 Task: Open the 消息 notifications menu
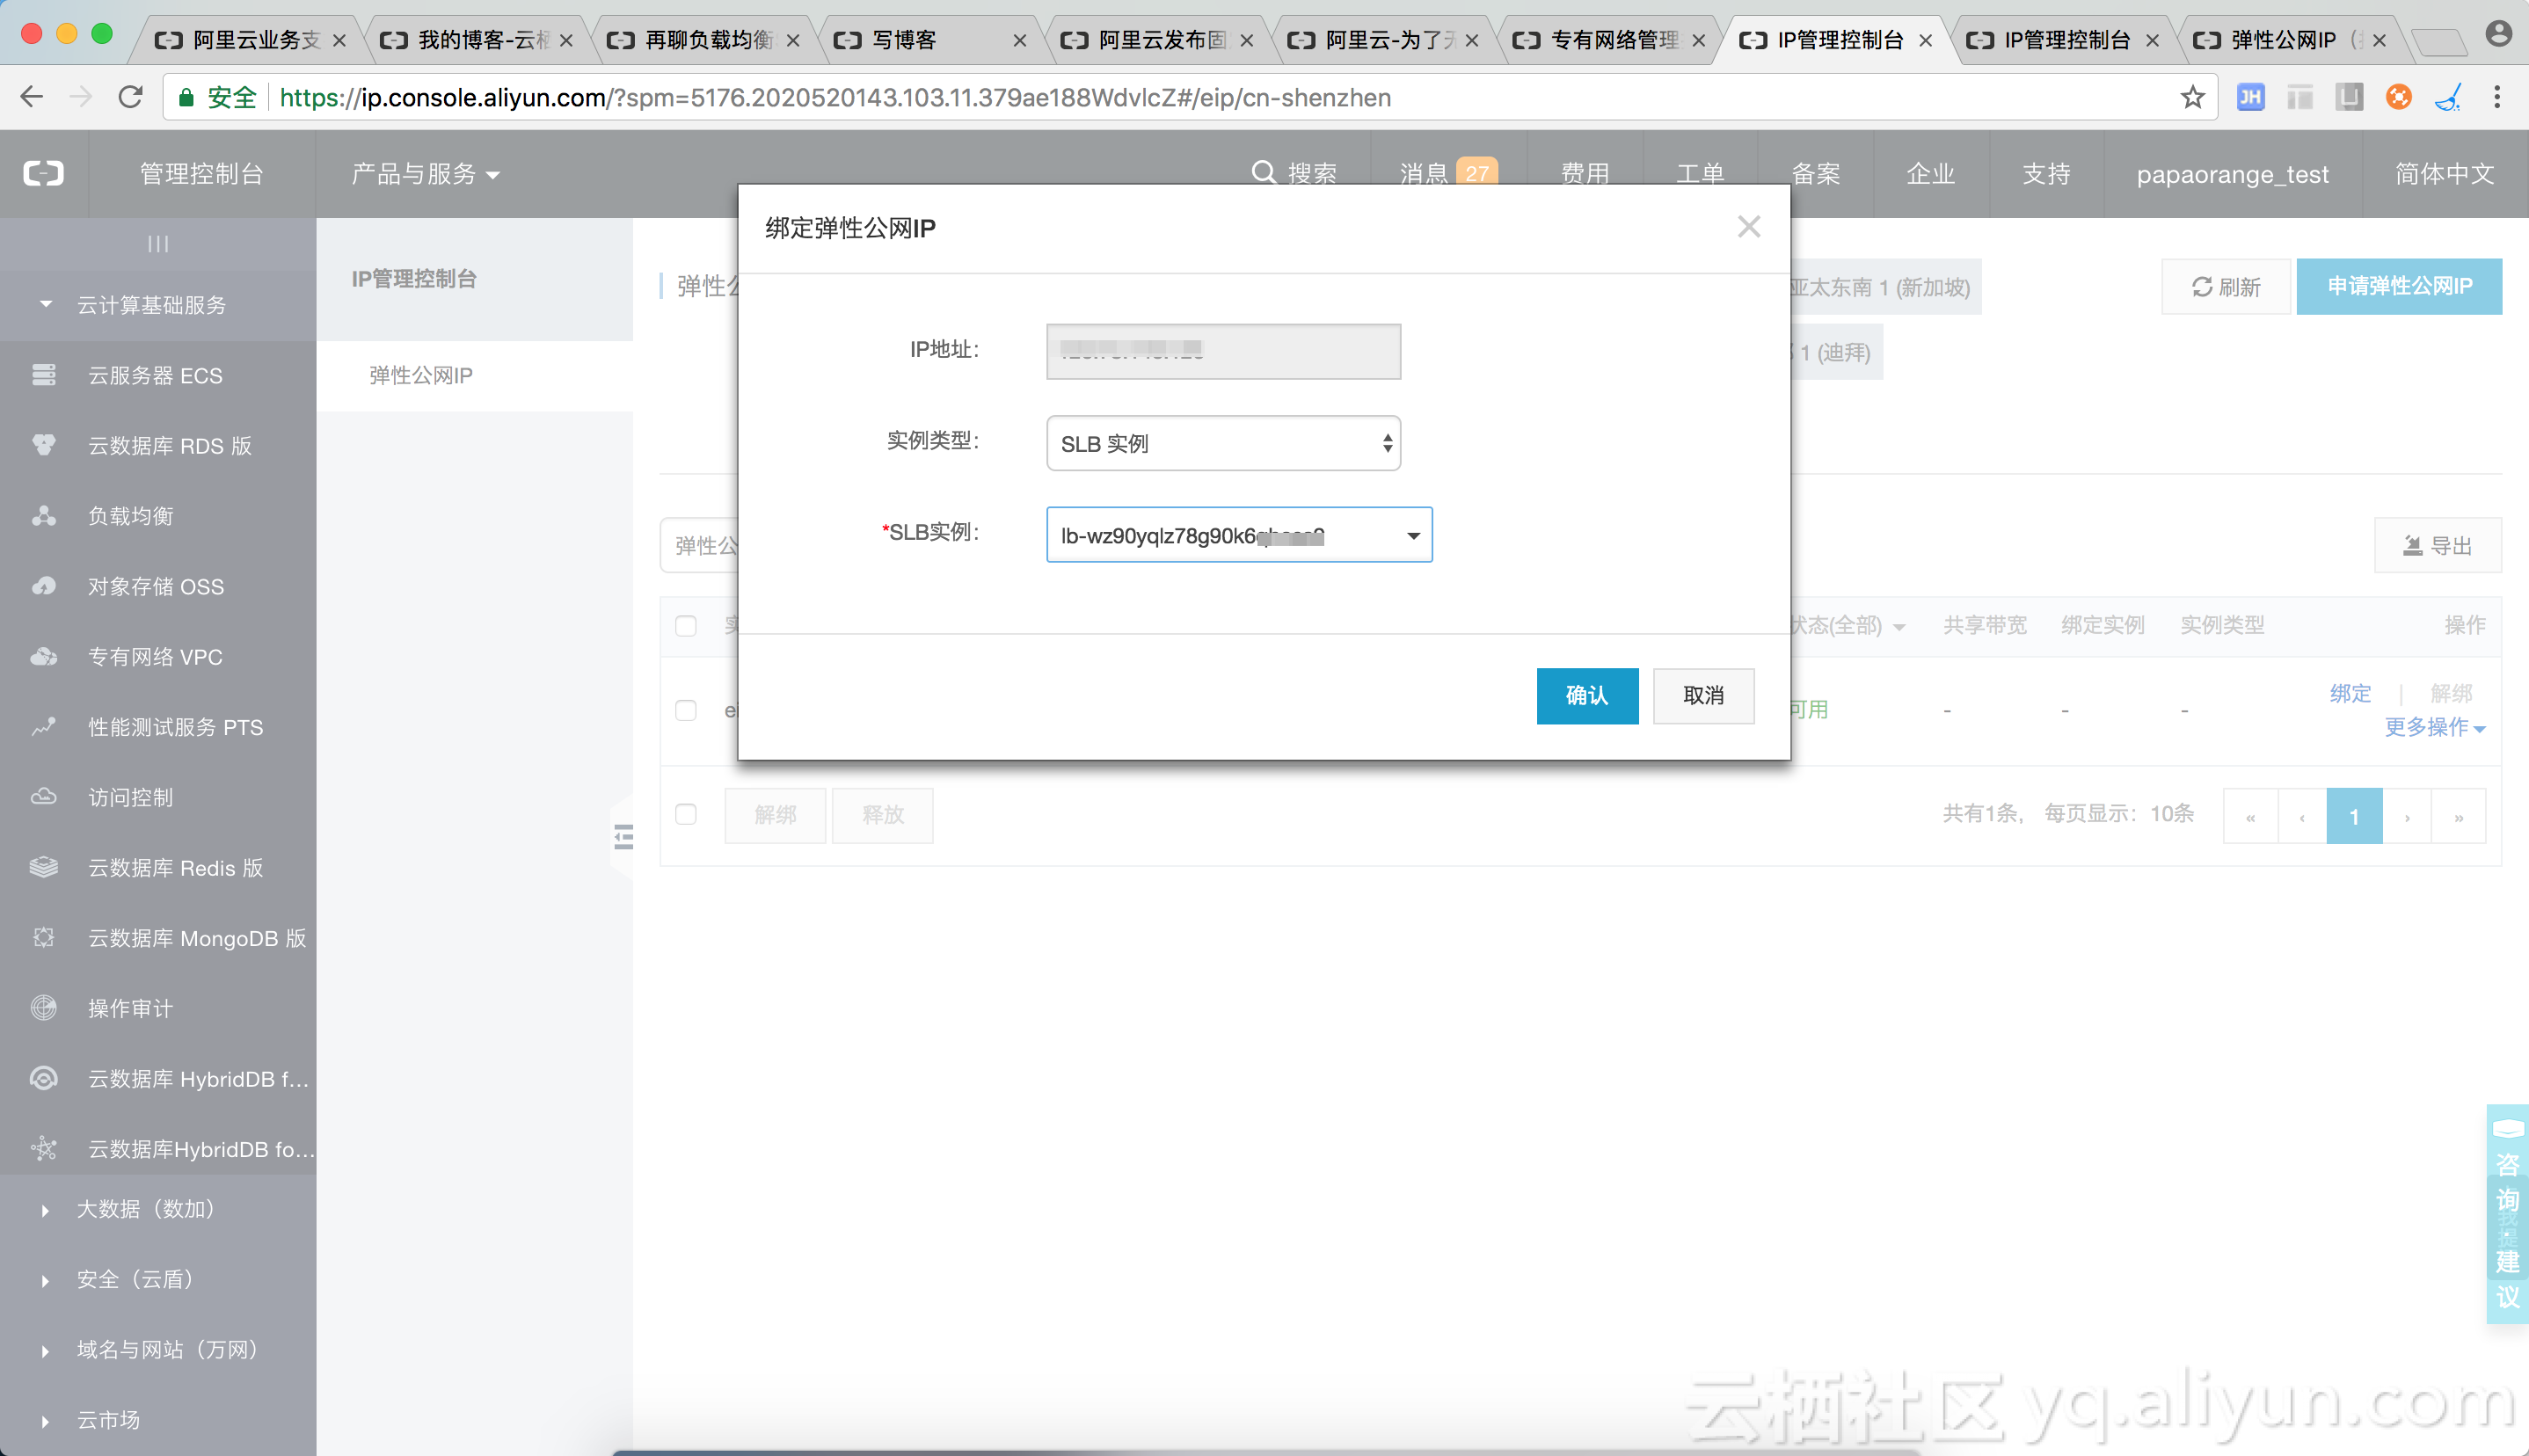(1447, 174)
